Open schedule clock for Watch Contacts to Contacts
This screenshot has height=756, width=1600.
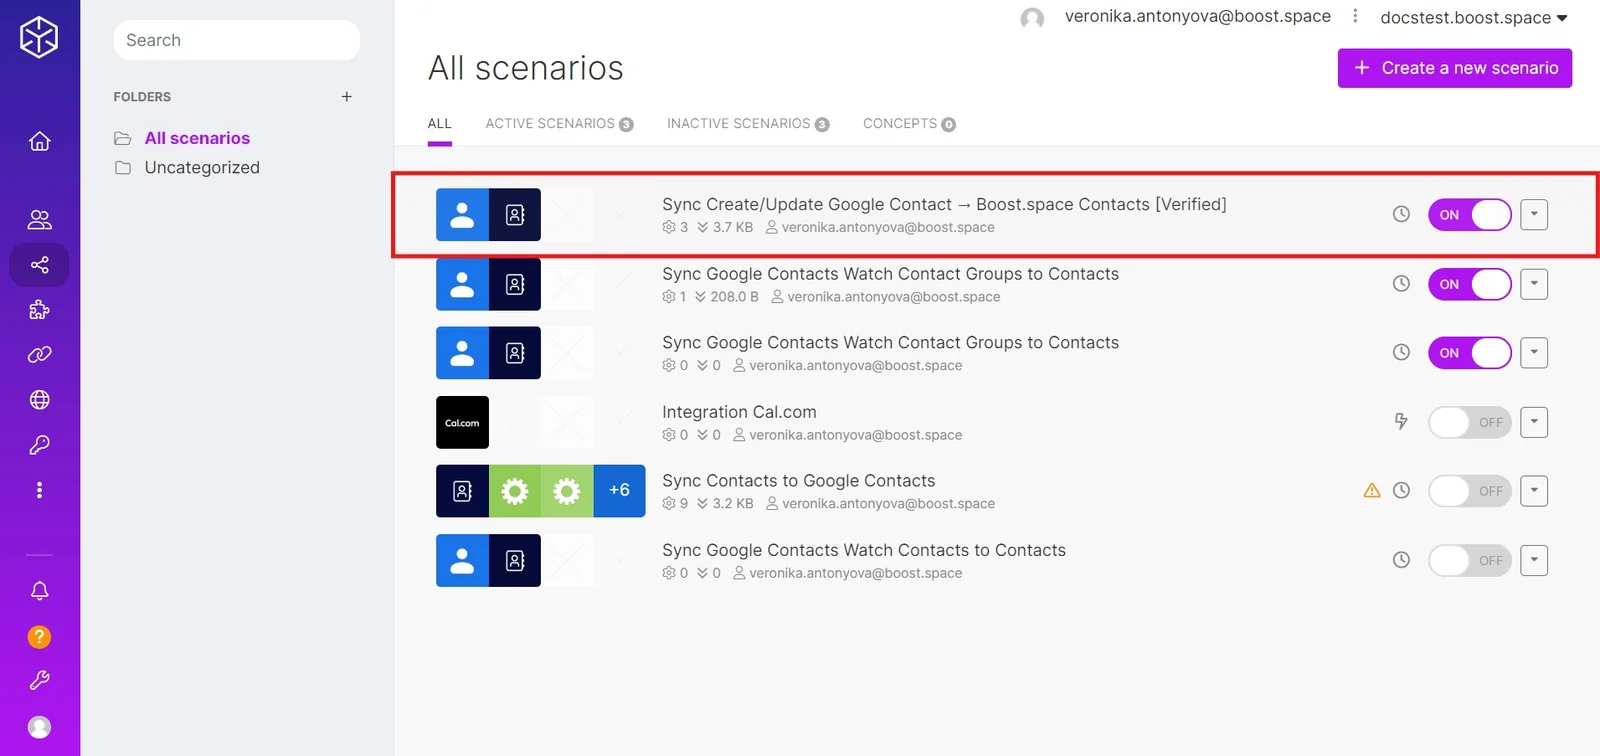1401,560
